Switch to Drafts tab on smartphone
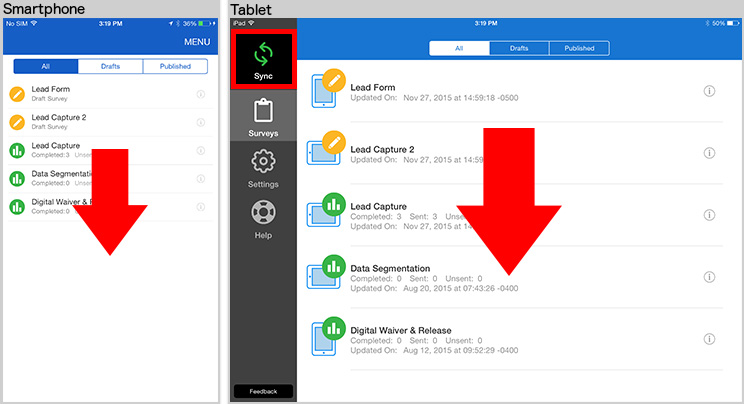Screen dimensions: 744x404 [111, 66]
